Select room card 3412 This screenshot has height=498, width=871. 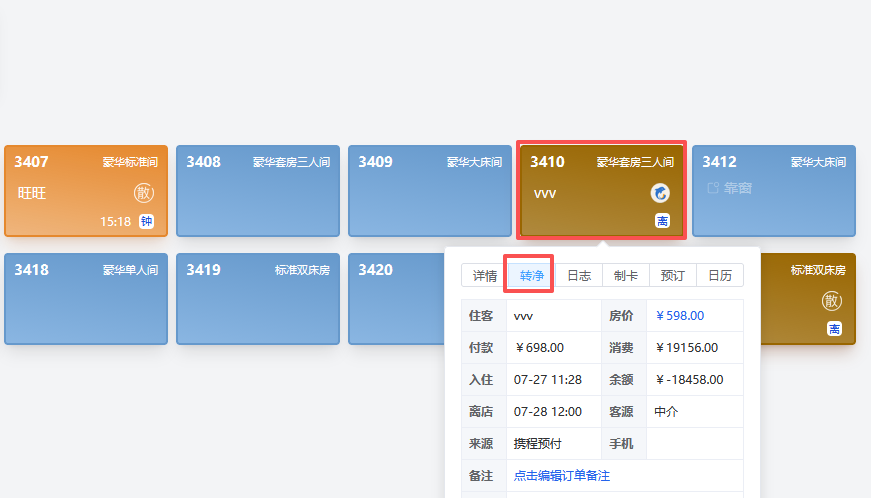(774, 191)
